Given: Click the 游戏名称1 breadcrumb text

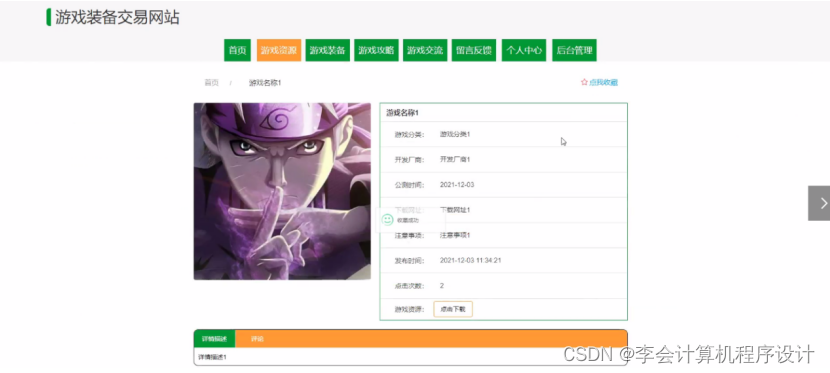Looking at the screenshot, I should [265, 83].
